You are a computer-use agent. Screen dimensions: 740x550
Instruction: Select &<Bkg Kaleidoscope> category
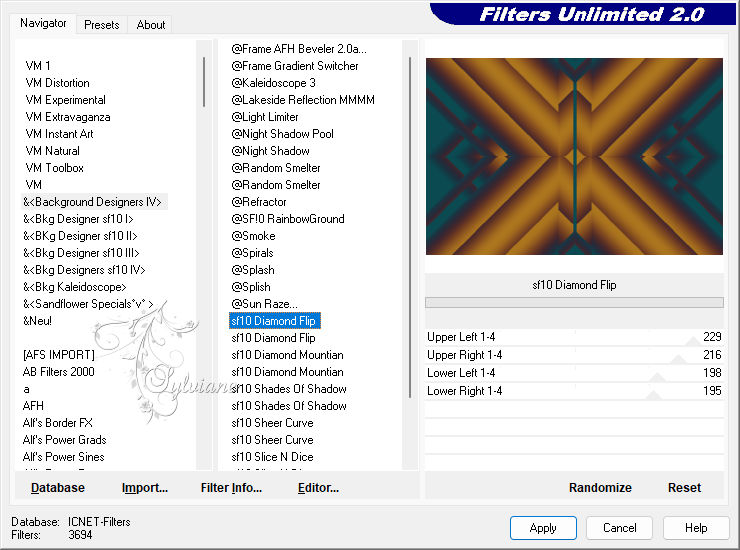[x=75, y=287]
